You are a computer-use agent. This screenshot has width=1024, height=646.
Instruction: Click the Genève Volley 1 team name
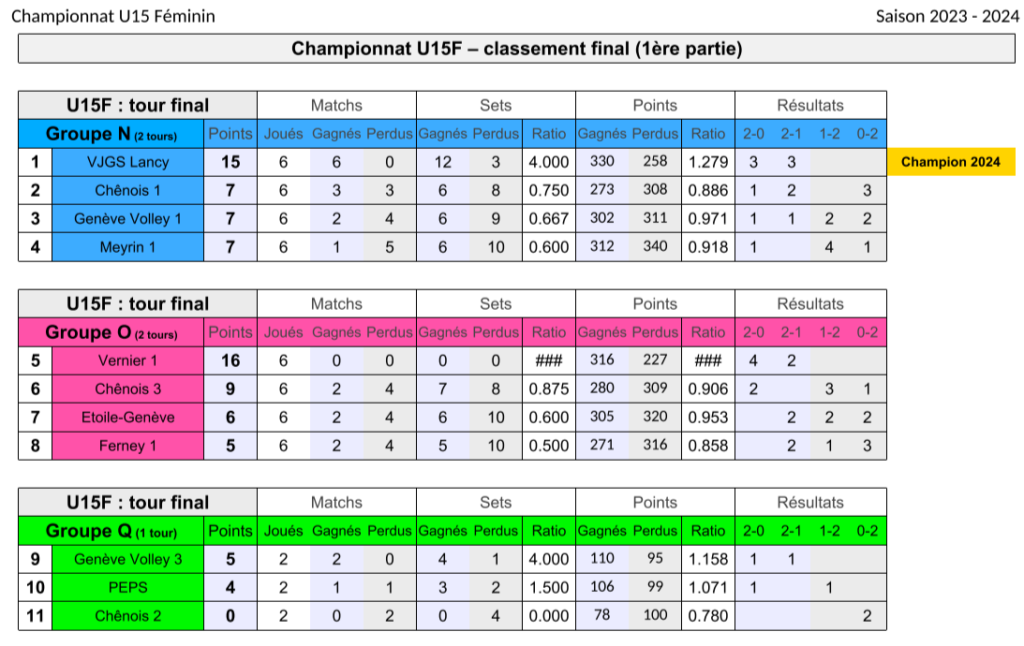pos(128,219)
